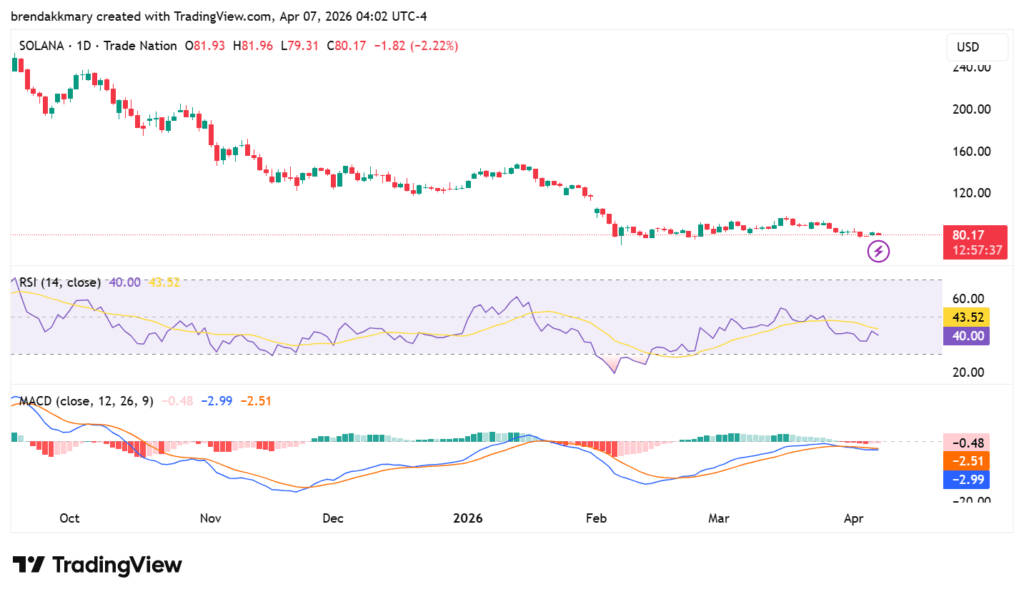This screenshot has width=1024, height=597.
Task: Click the 160.00 price on the right scale
Action: tap(970, 151)
